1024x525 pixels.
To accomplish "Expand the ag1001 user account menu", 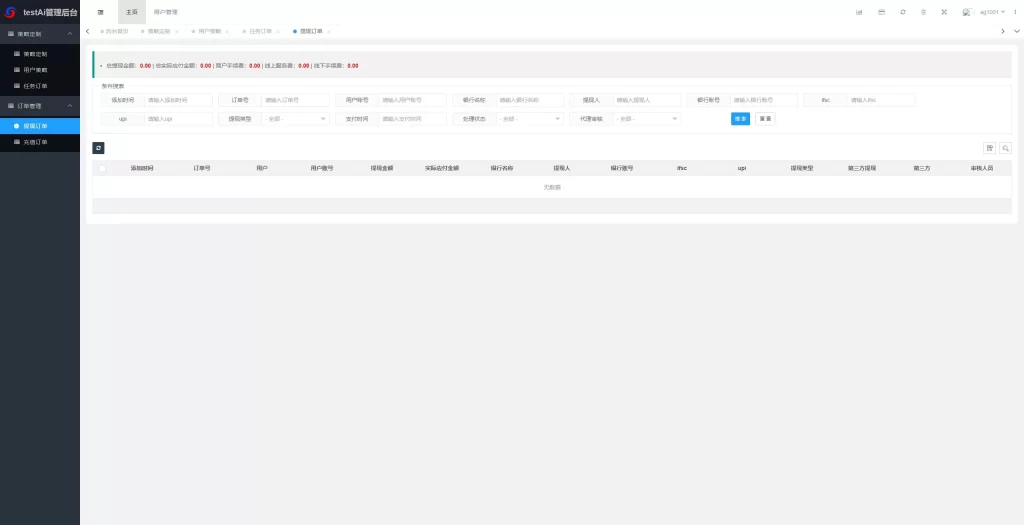I will 989,12.
